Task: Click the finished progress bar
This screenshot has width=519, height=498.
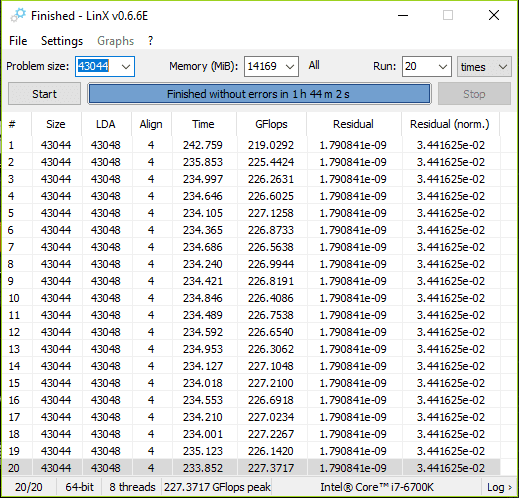Action: (x=259, y=94)
